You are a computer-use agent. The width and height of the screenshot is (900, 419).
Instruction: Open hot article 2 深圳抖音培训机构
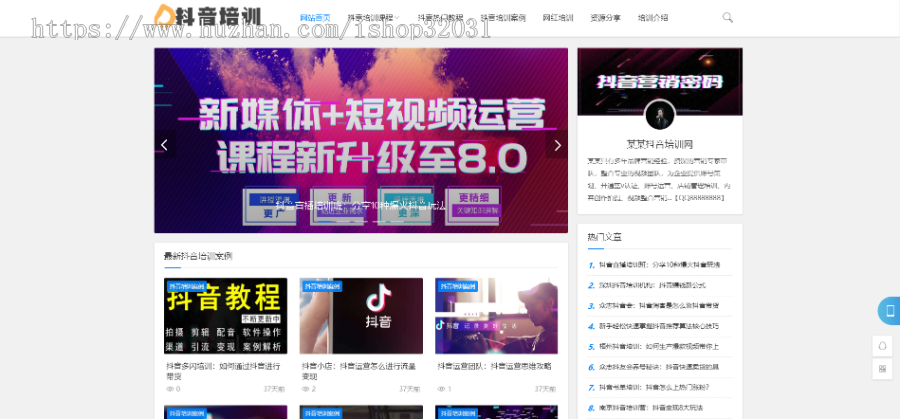(x=652, y=285)
